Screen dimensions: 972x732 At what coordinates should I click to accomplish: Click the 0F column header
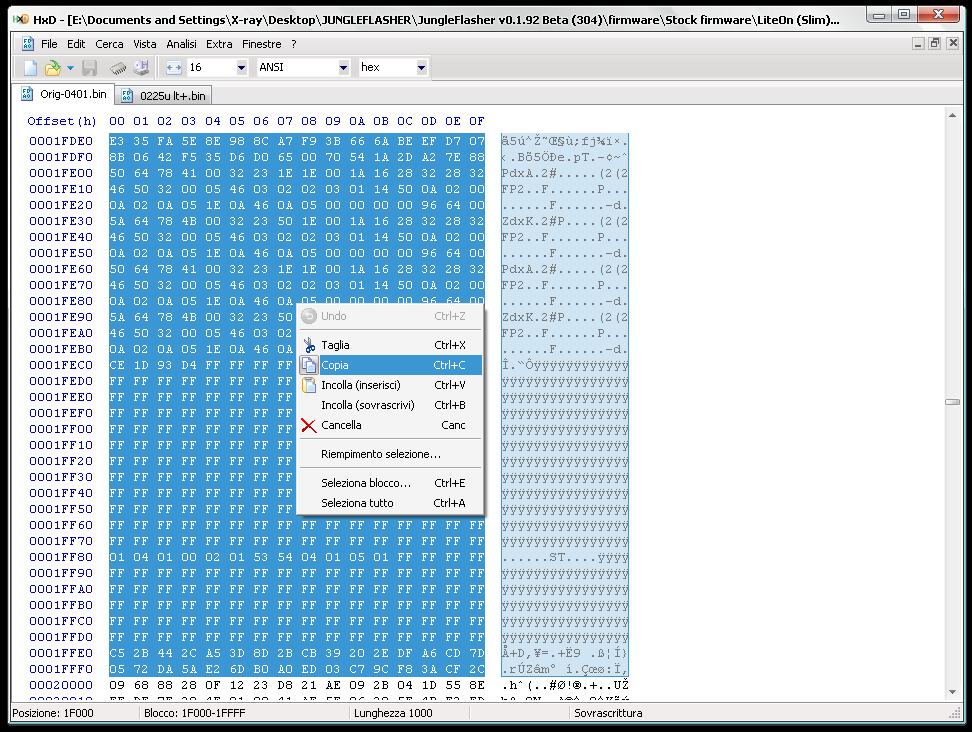pos(476,121)
